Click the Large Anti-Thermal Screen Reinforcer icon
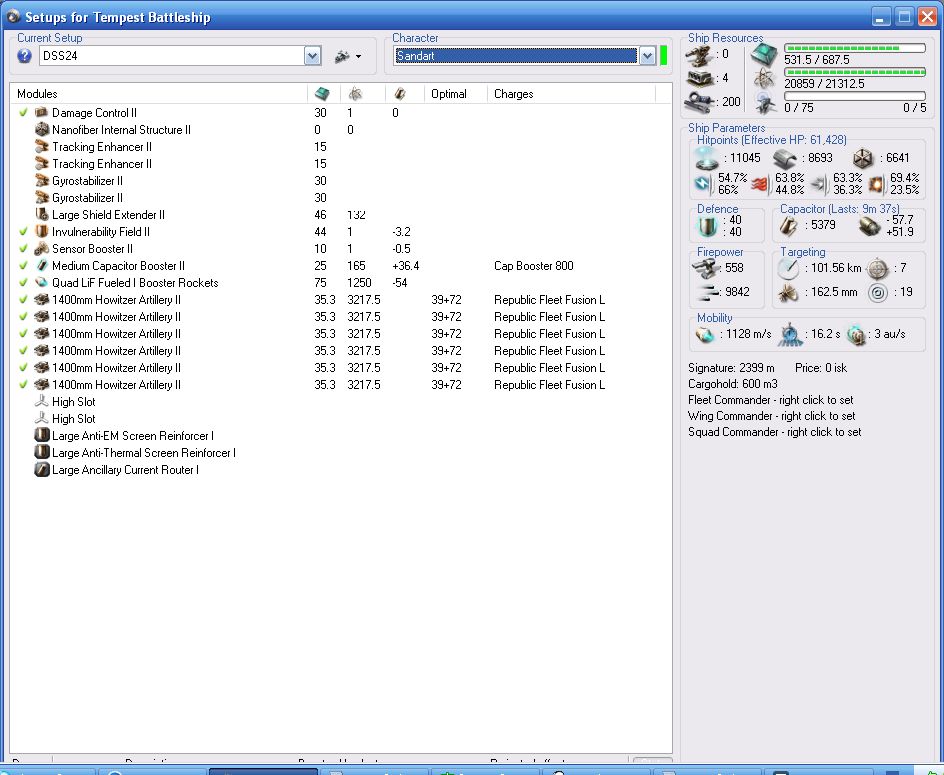This screenshot has width=944, height=775. click(42, 452)
